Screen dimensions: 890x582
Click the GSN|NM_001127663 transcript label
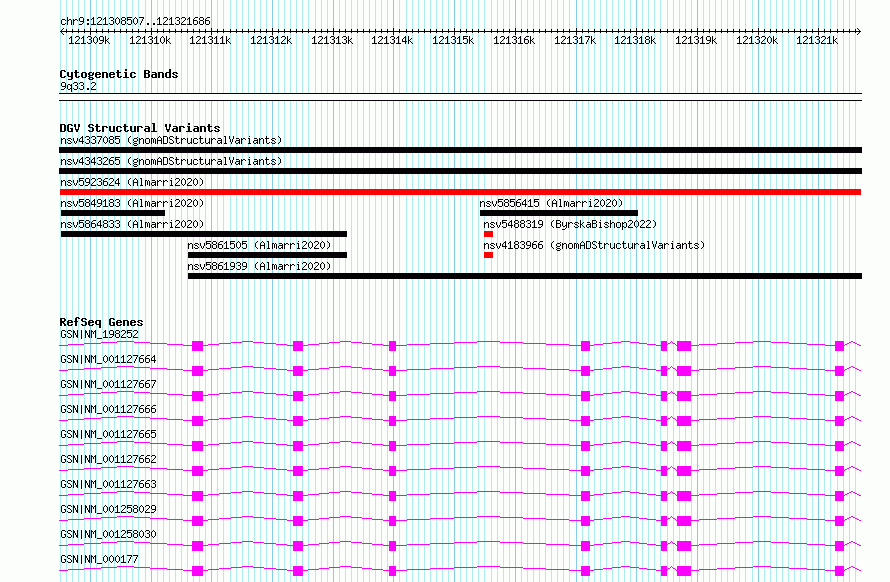pos(108,484)
